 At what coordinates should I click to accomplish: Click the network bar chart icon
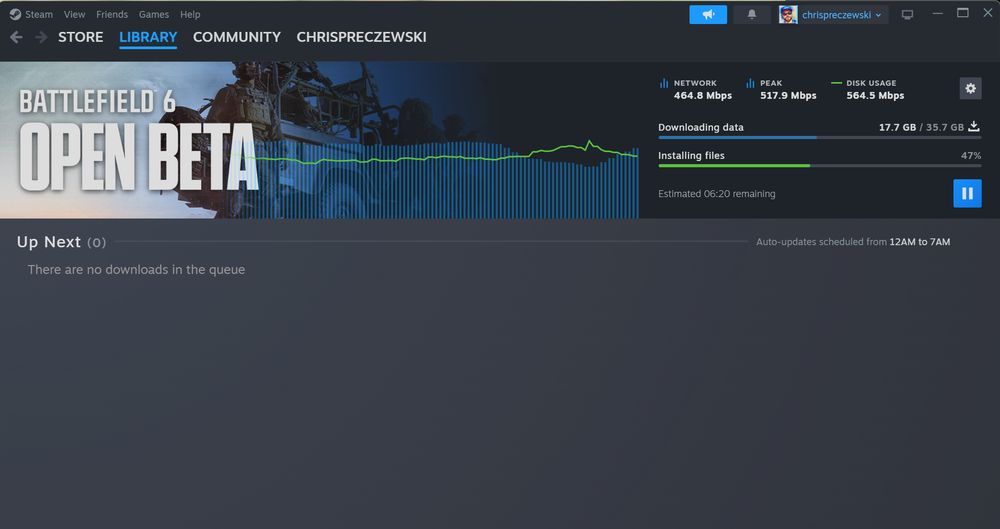click(x=664, y=83)
